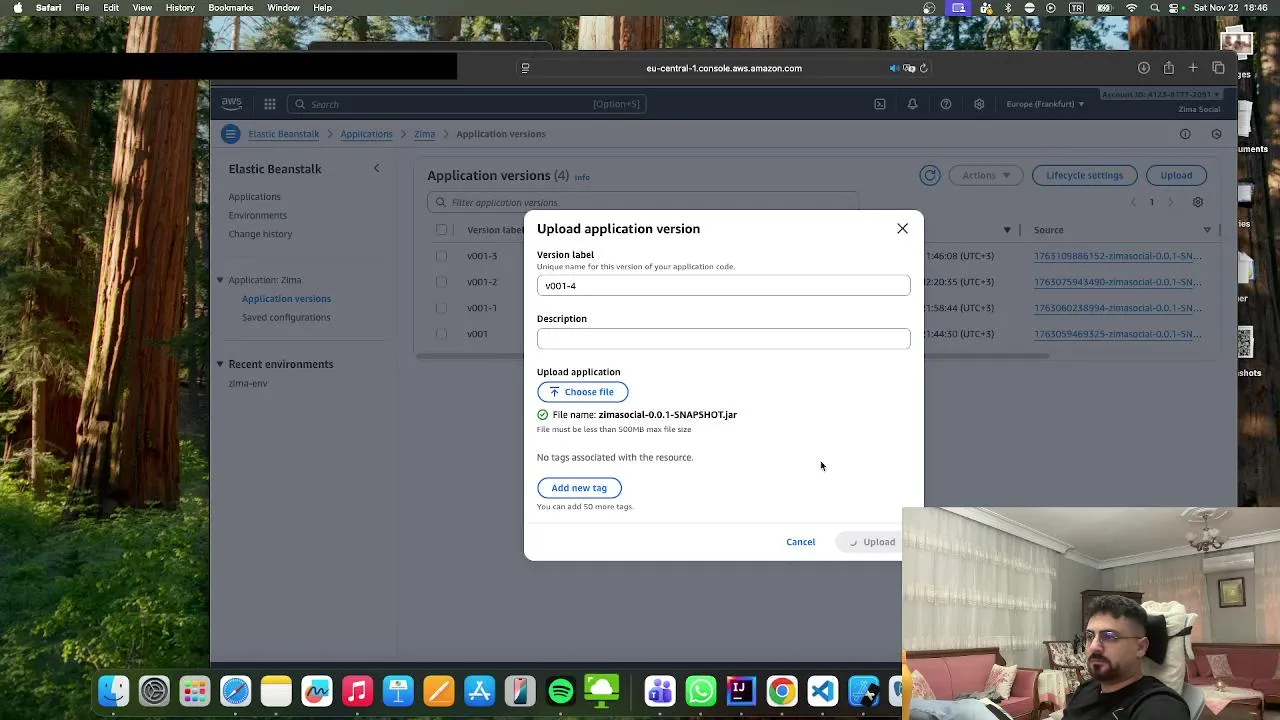Reload the Safari page
This screenshot has height=720, width=1280.
(923, 68)
